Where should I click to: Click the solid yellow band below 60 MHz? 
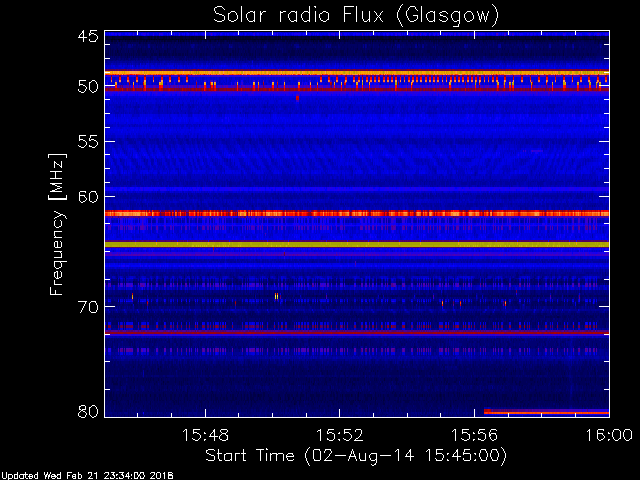point(357,244)
